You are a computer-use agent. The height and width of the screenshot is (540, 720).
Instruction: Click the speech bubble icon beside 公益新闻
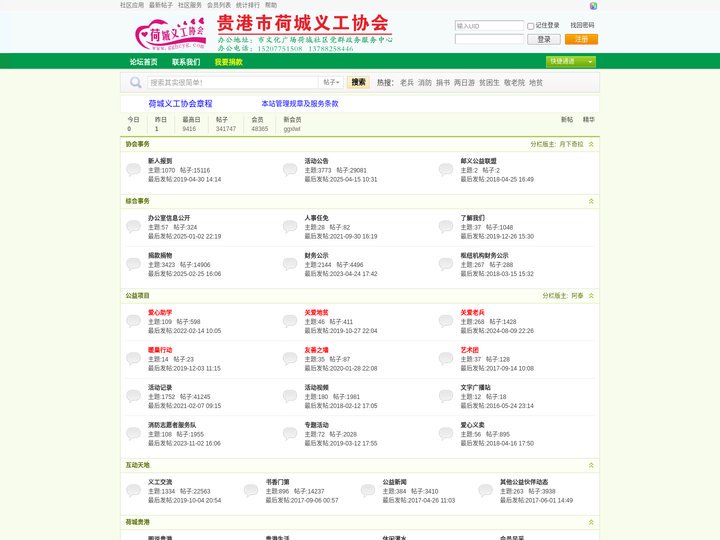click(x=368, y=491)
